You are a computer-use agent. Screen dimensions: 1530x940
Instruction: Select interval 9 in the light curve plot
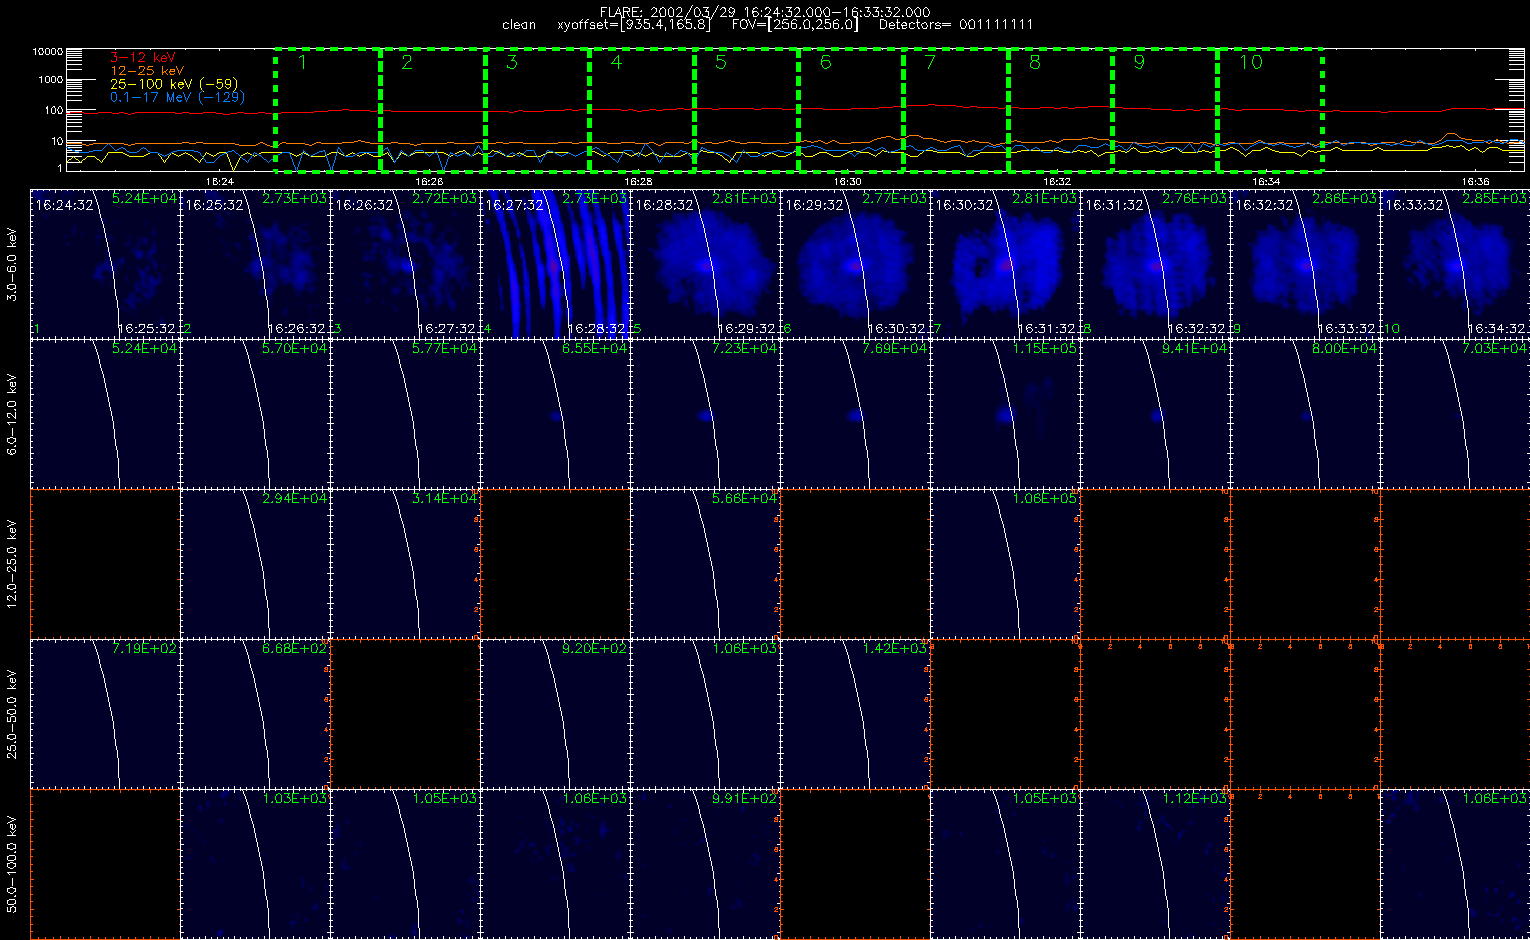coord(1165,110)
